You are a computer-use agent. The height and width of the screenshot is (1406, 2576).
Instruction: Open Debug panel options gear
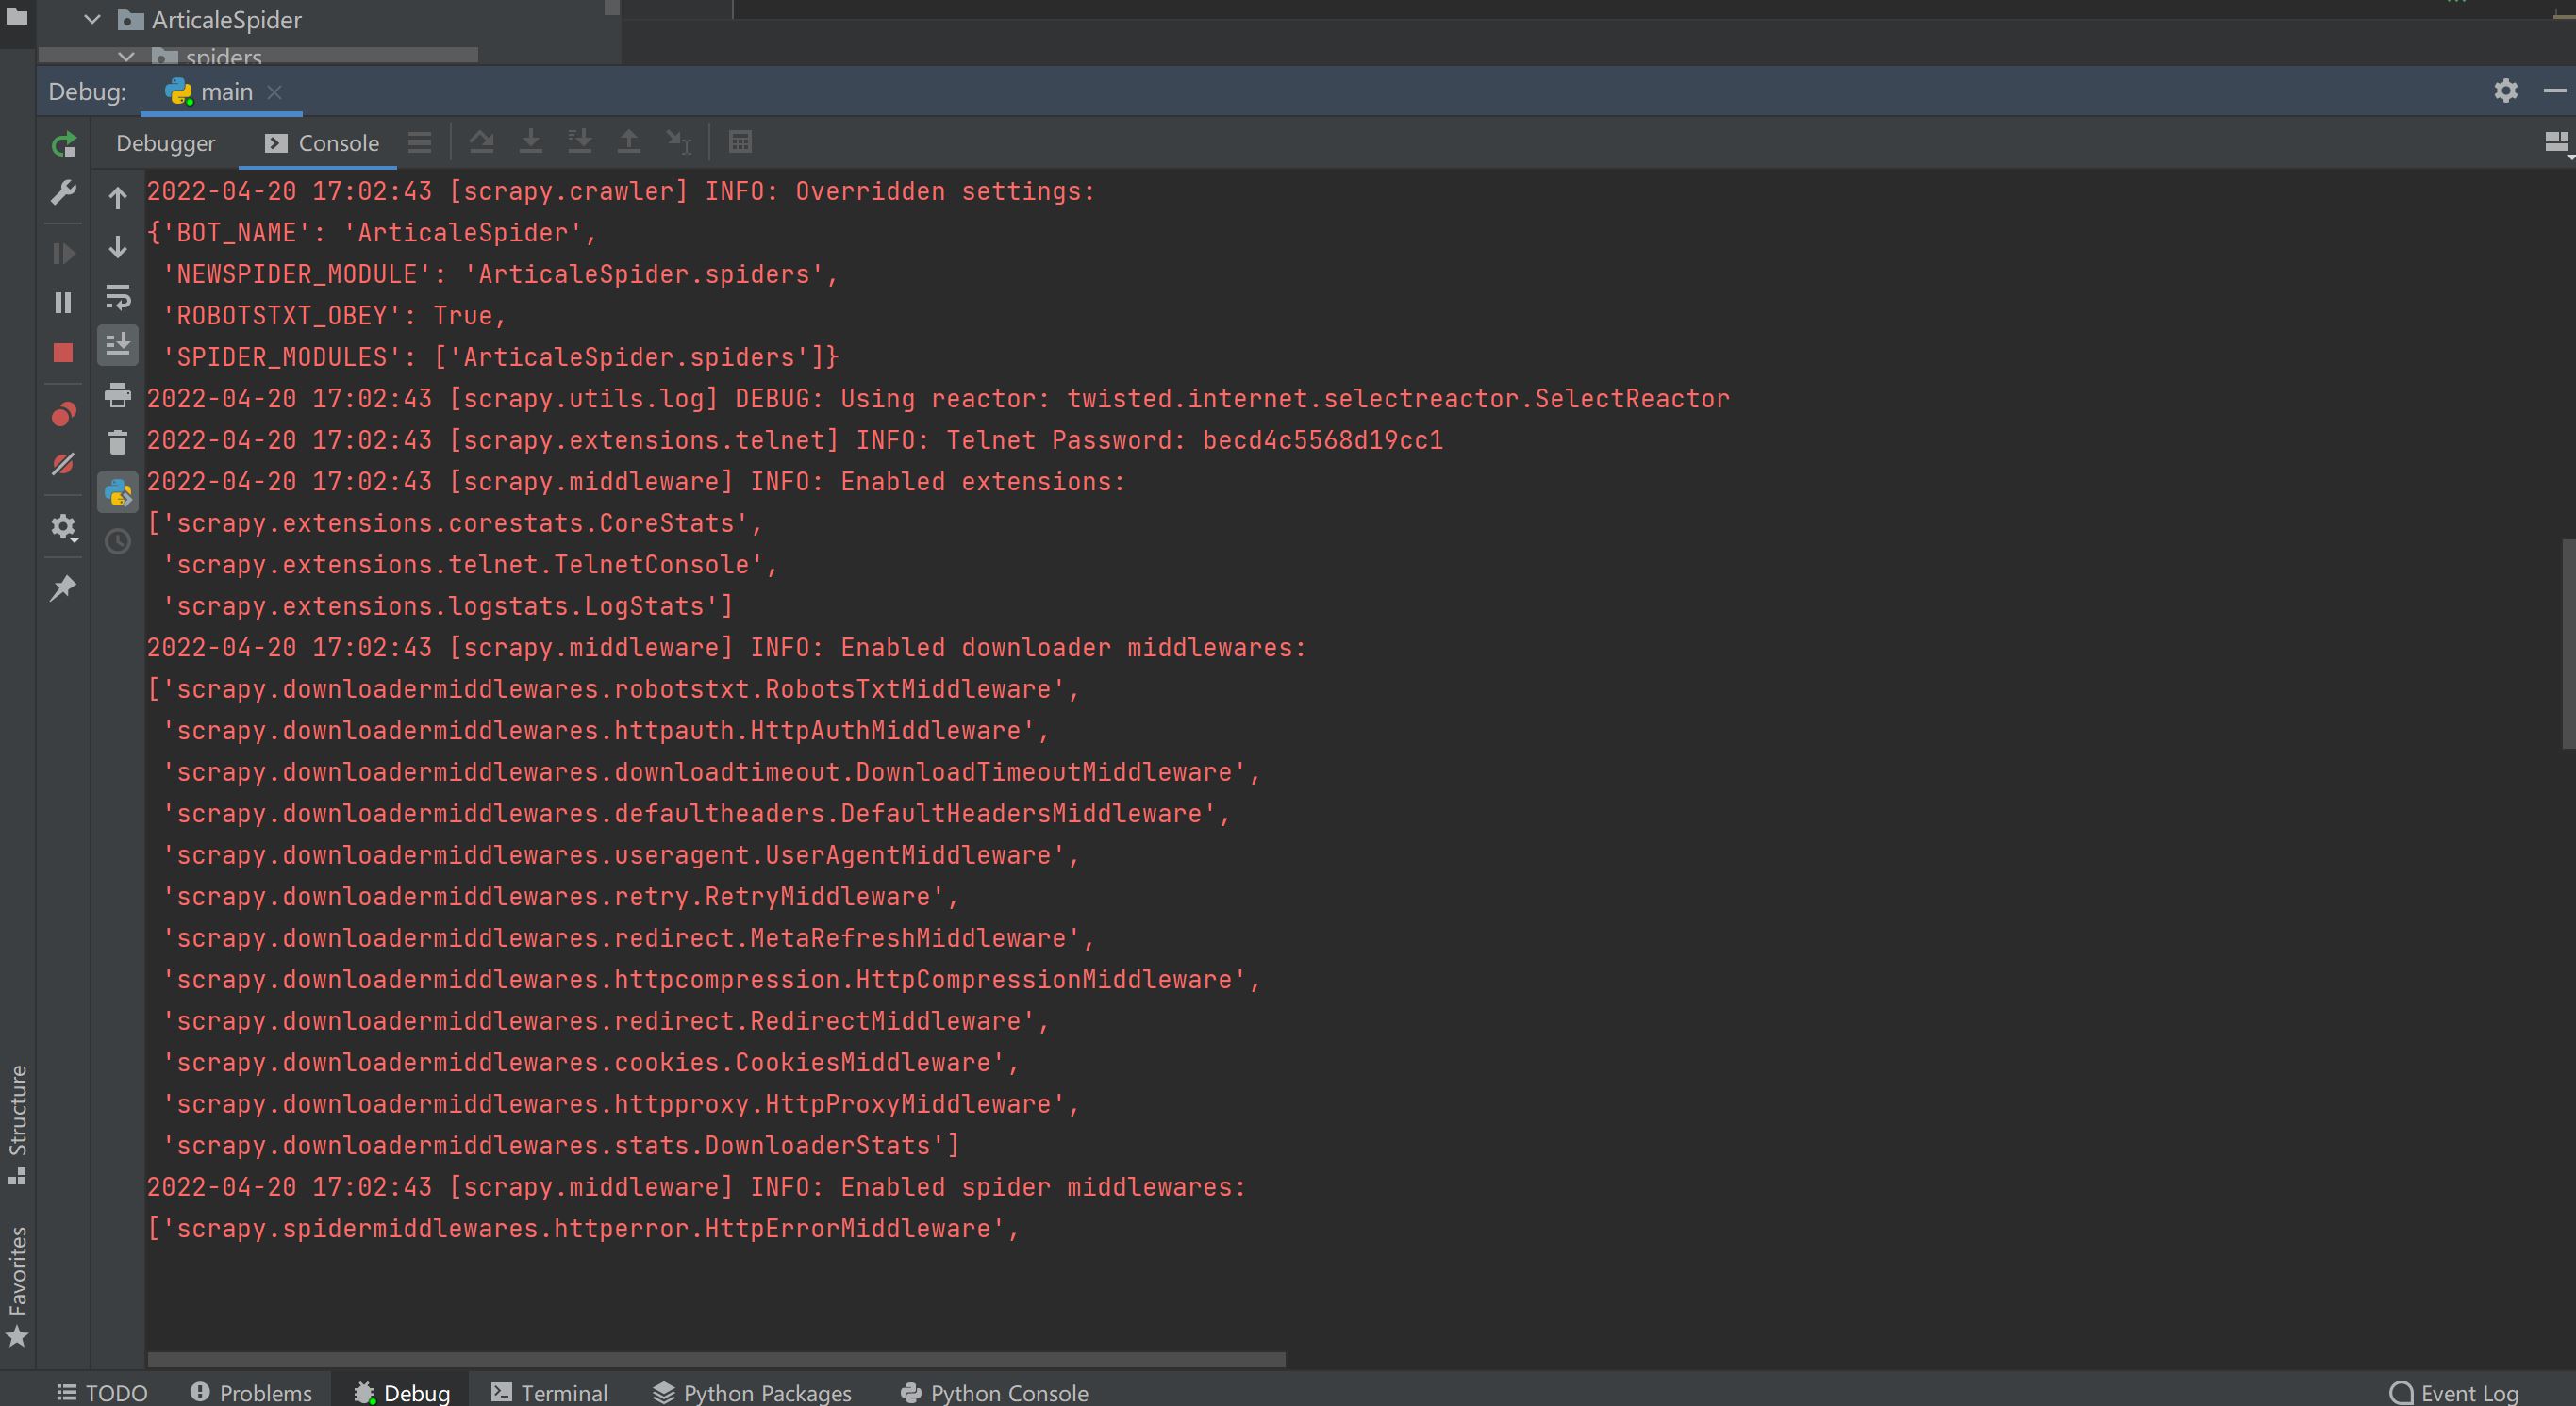coord(2505,91)
